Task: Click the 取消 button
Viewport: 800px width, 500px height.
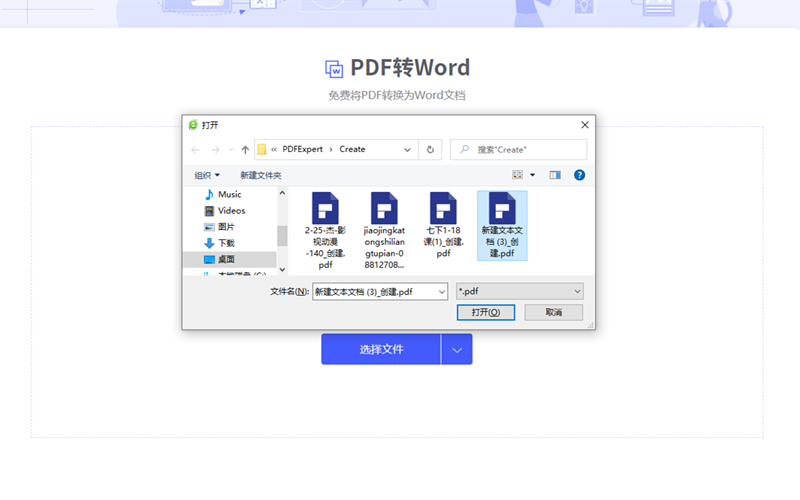Action: pyautogui.click(x=553, y=312)
